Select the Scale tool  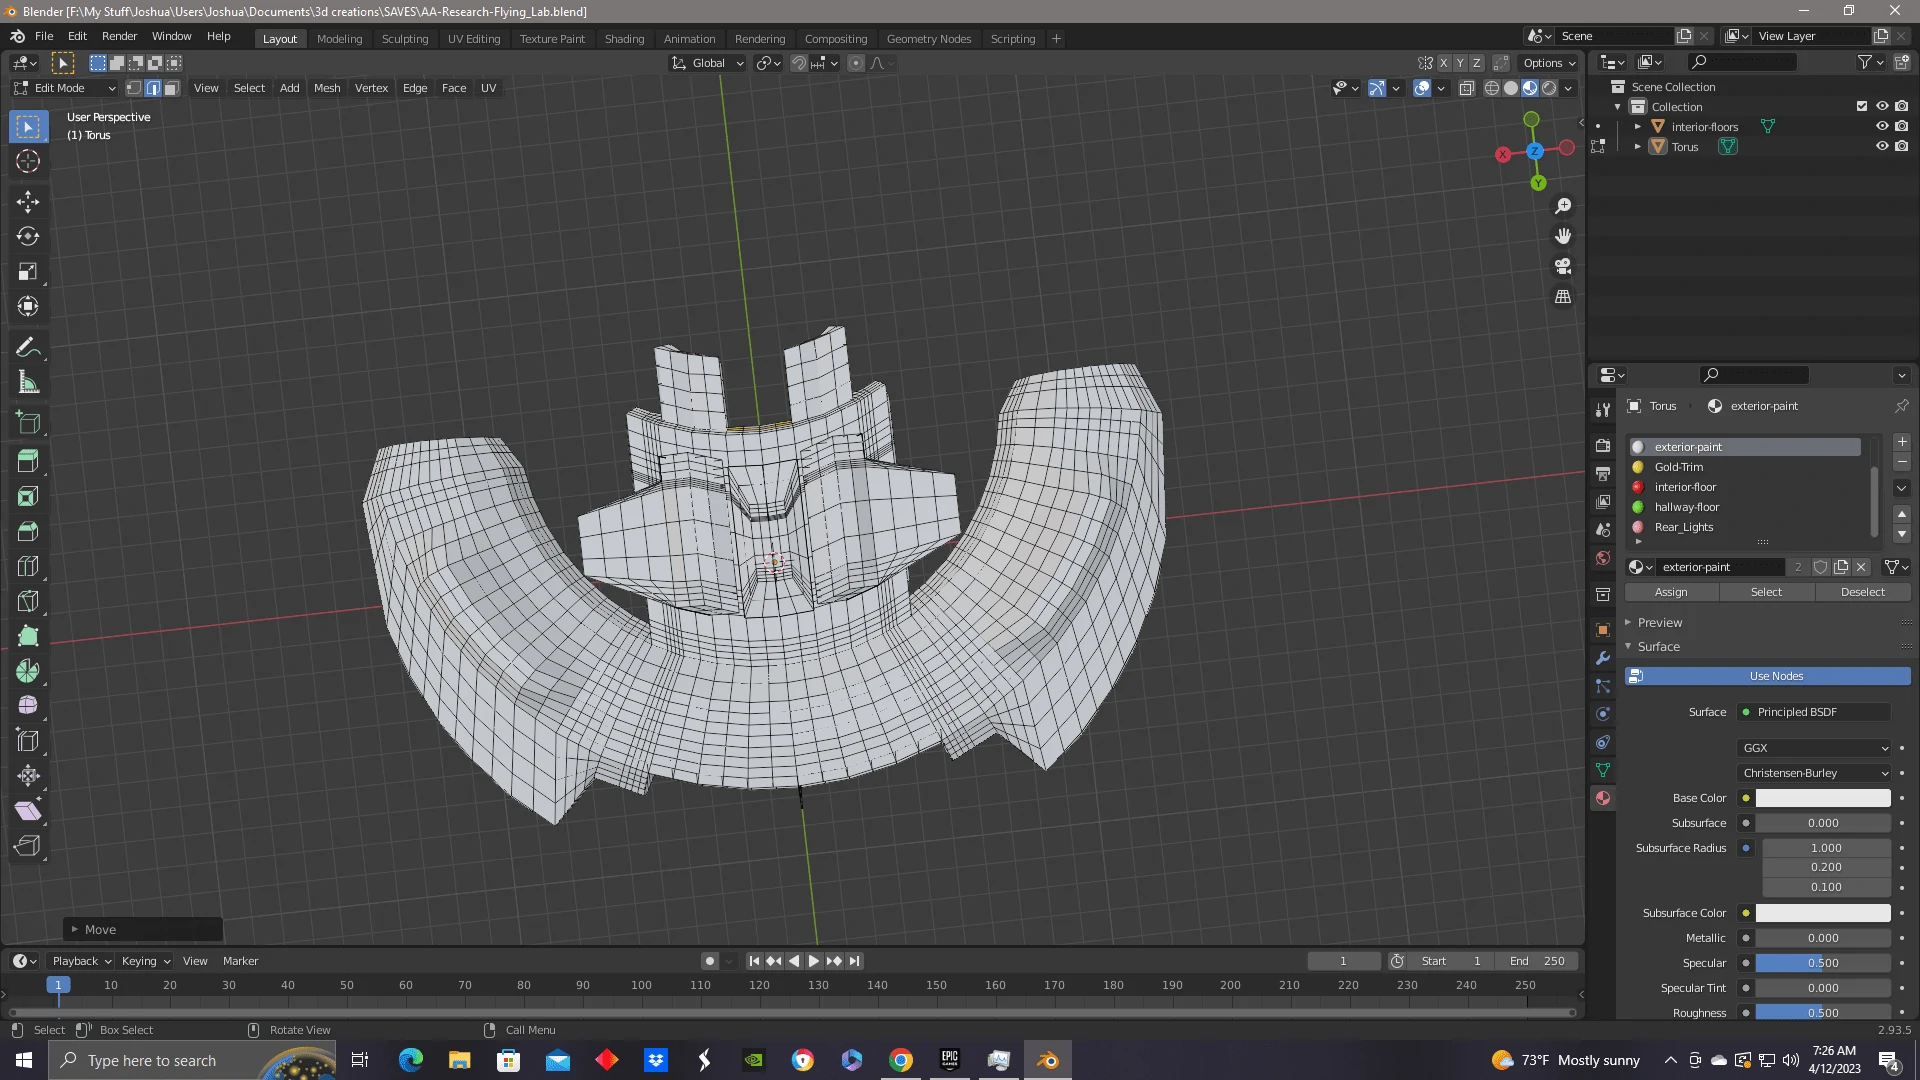click(28, 272)
